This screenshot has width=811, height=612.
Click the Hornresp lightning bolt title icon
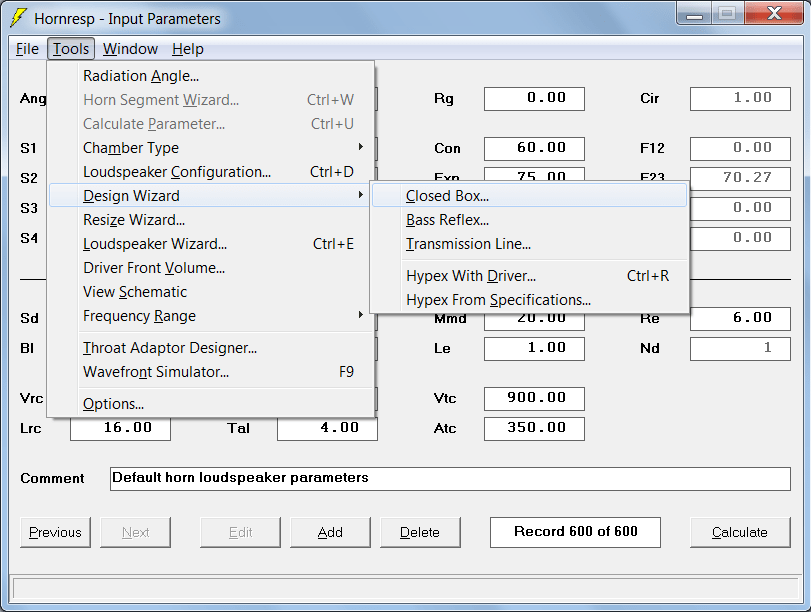[18, 18]
